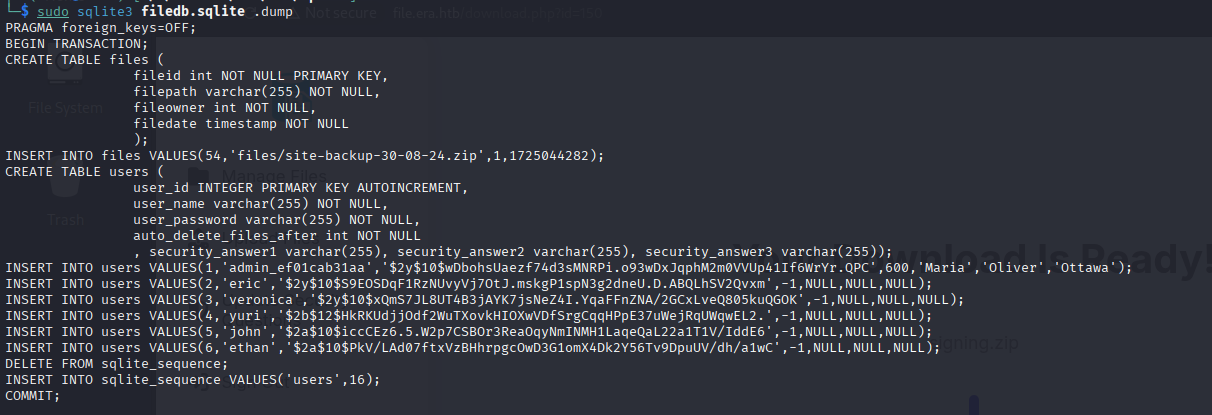Image resolution: width=1212 pixels, height=415 pixels.
Task: Click the faint Not secure address indicator
Action: point(343,13)
